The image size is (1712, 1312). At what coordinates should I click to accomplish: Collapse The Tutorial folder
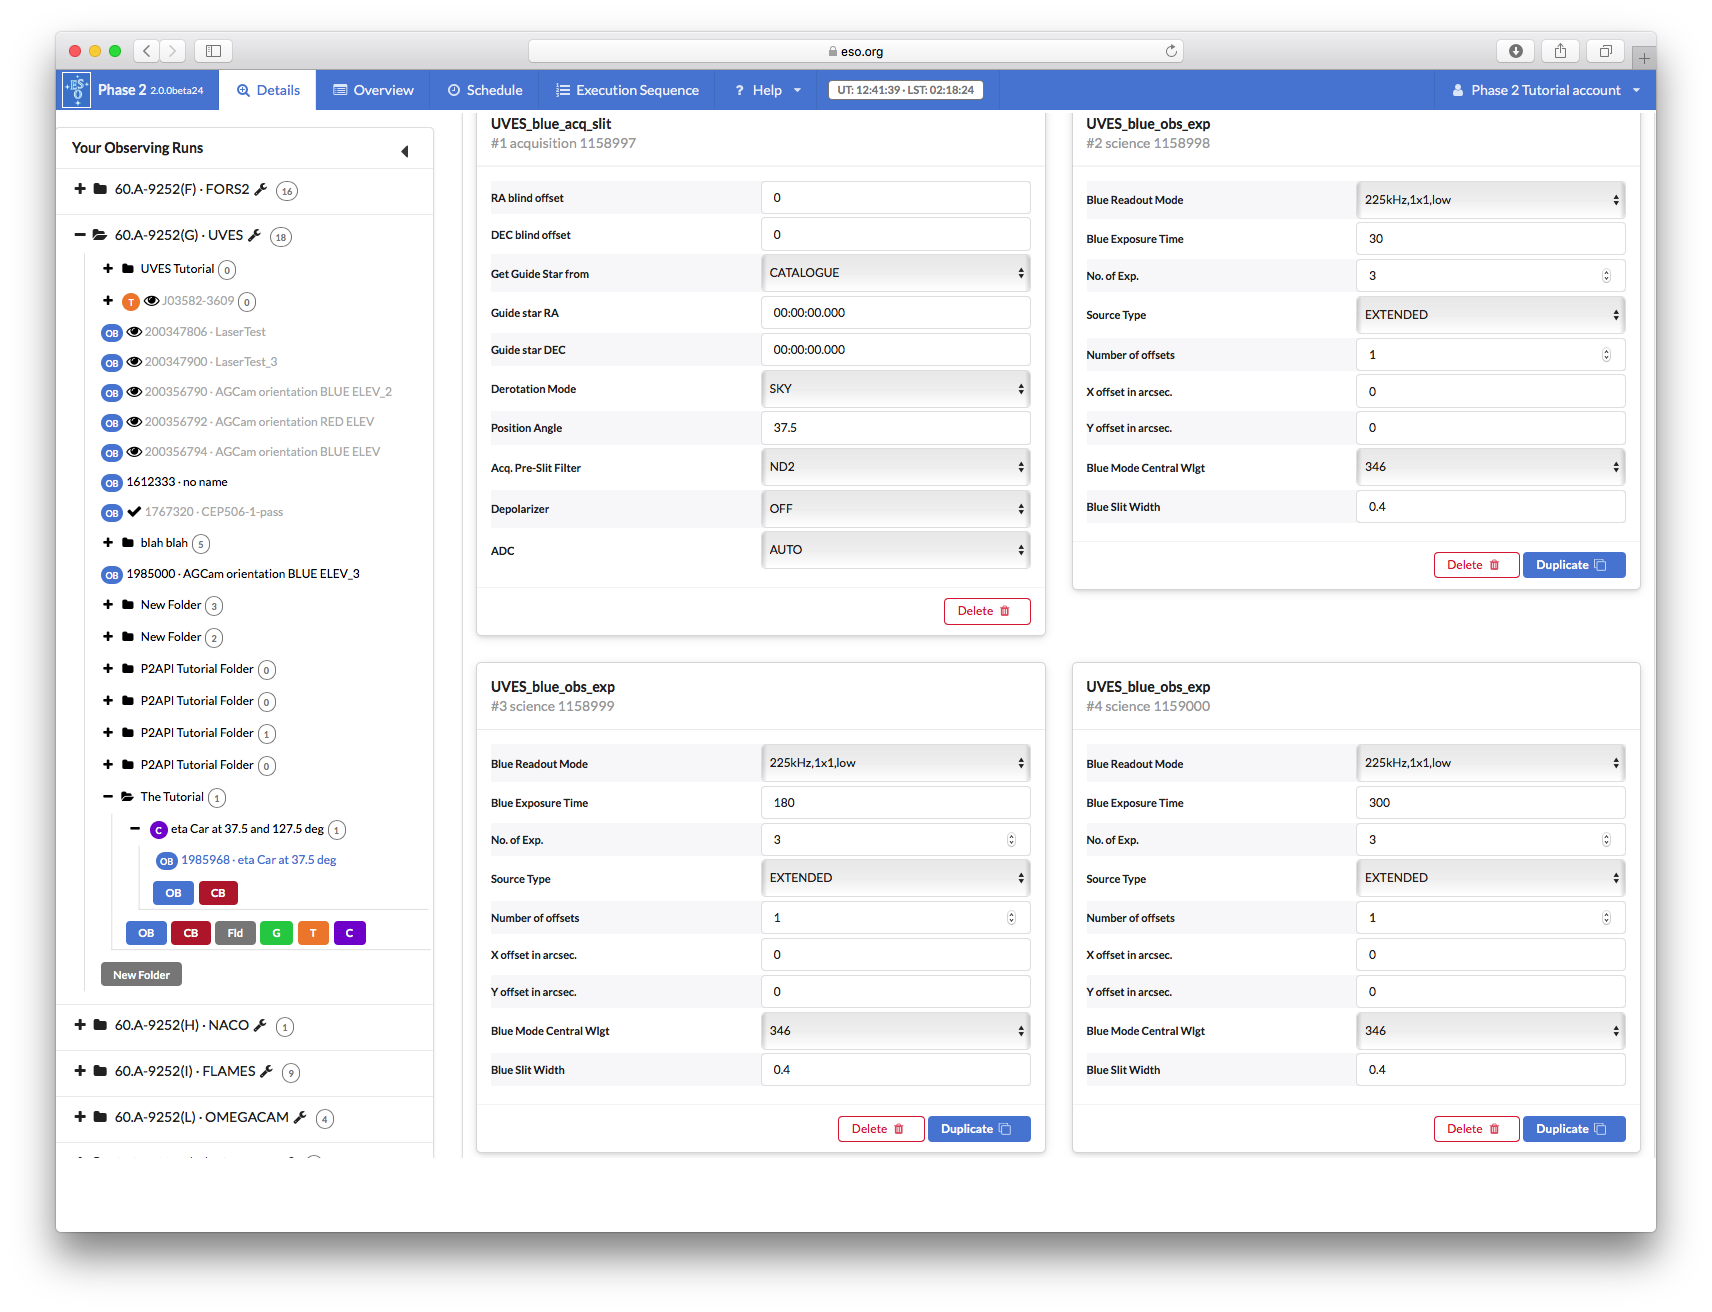tap(108, 797)
